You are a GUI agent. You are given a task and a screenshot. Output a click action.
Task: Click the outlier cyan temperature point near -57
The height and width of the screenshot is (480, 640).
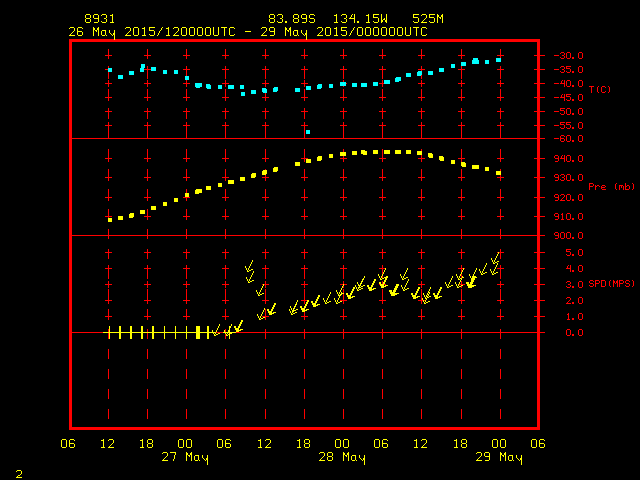[308, 132]
